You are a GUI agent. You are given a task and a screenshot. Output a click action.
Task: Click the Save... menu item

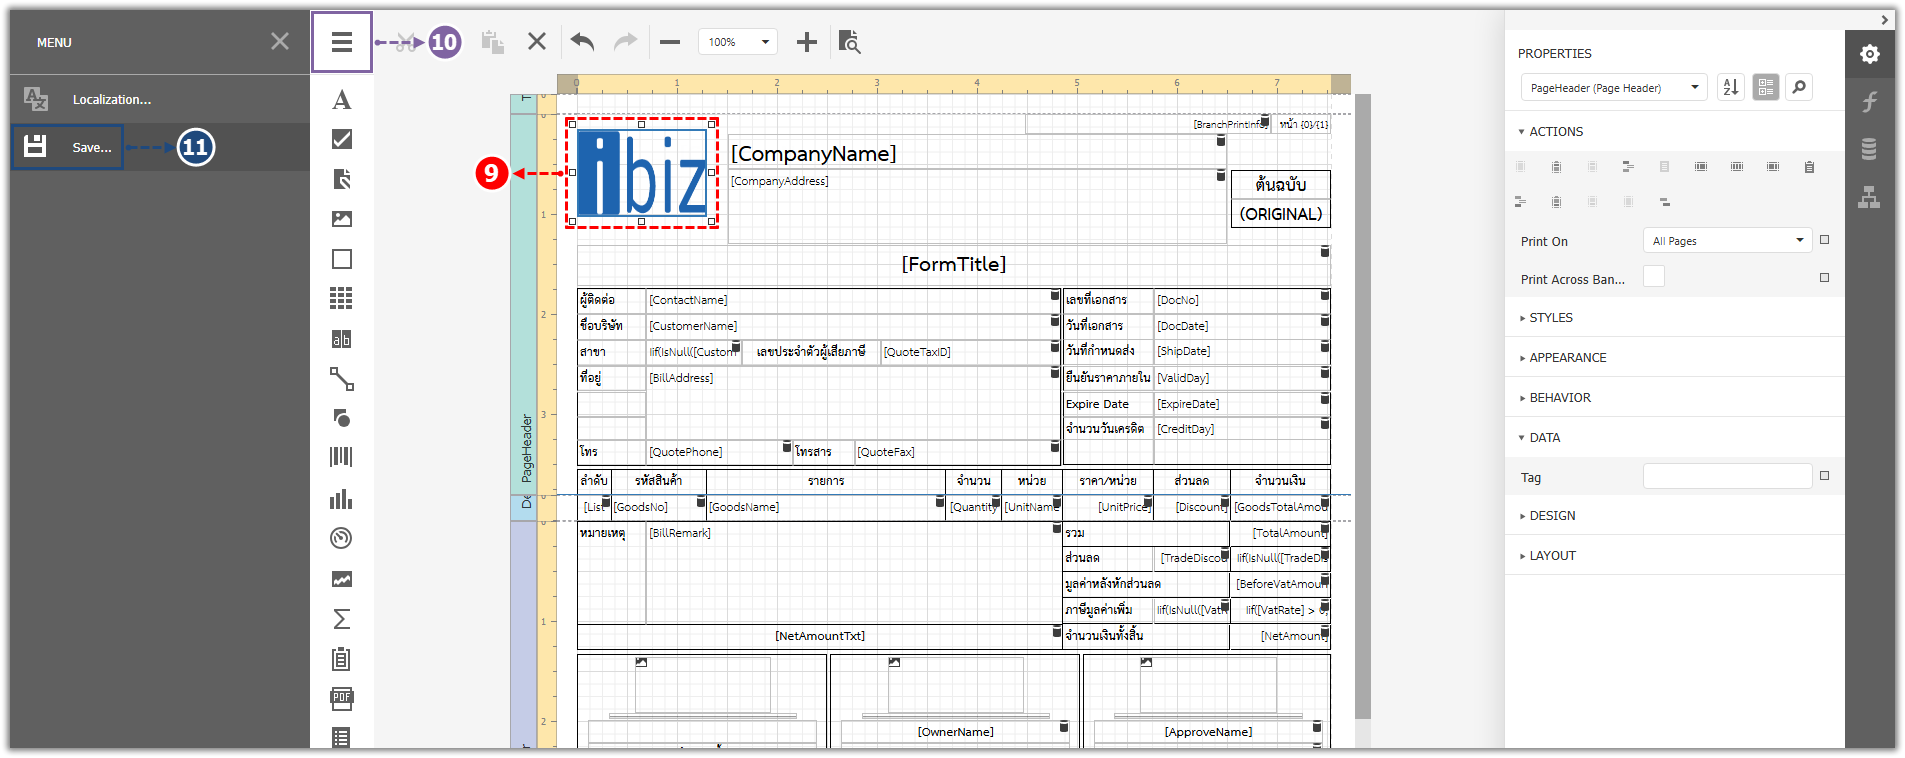68,147
